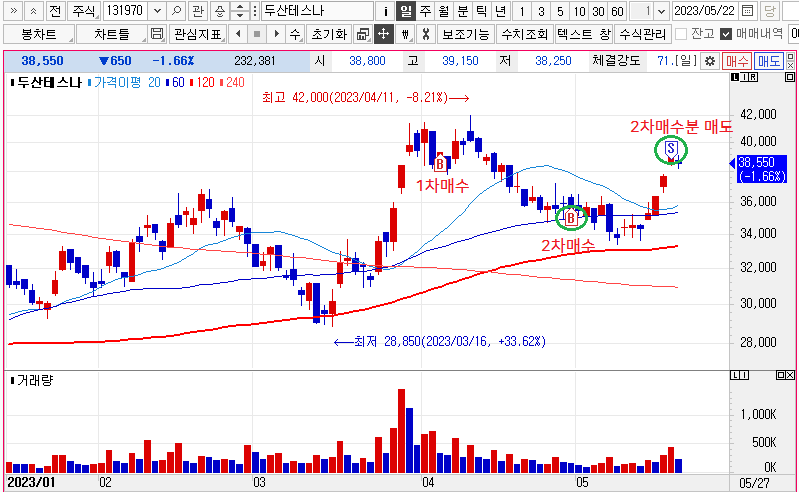The width and height of the screenshot is (799, 492).
Task: Click the stock code up/down stepper
Action: click(239, 11)
